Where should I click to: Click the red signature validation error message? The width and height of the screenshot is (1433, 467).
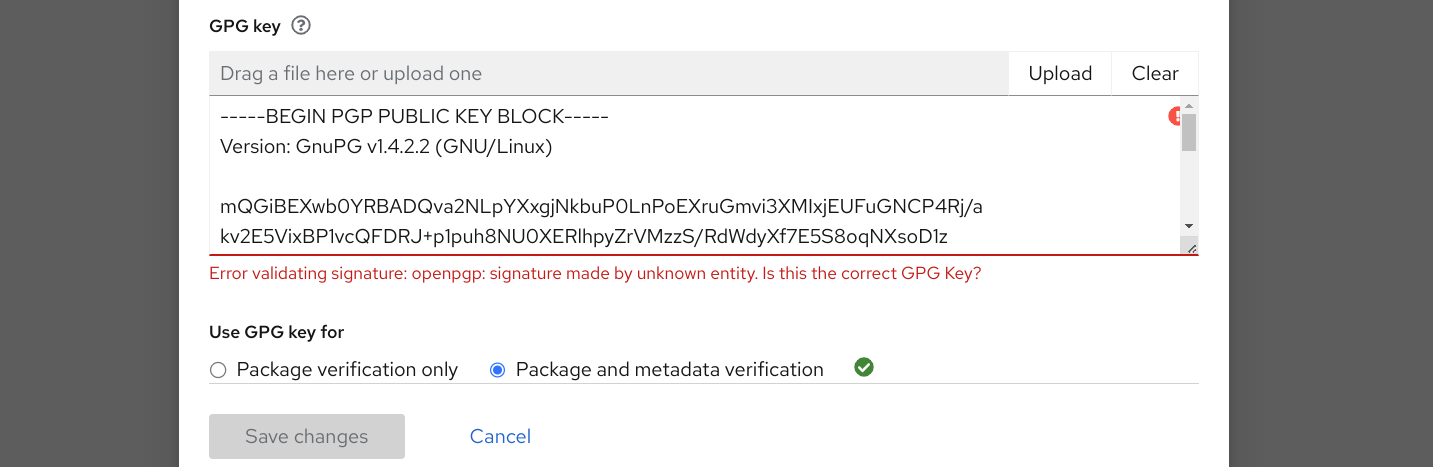click(x=595, y=273)
